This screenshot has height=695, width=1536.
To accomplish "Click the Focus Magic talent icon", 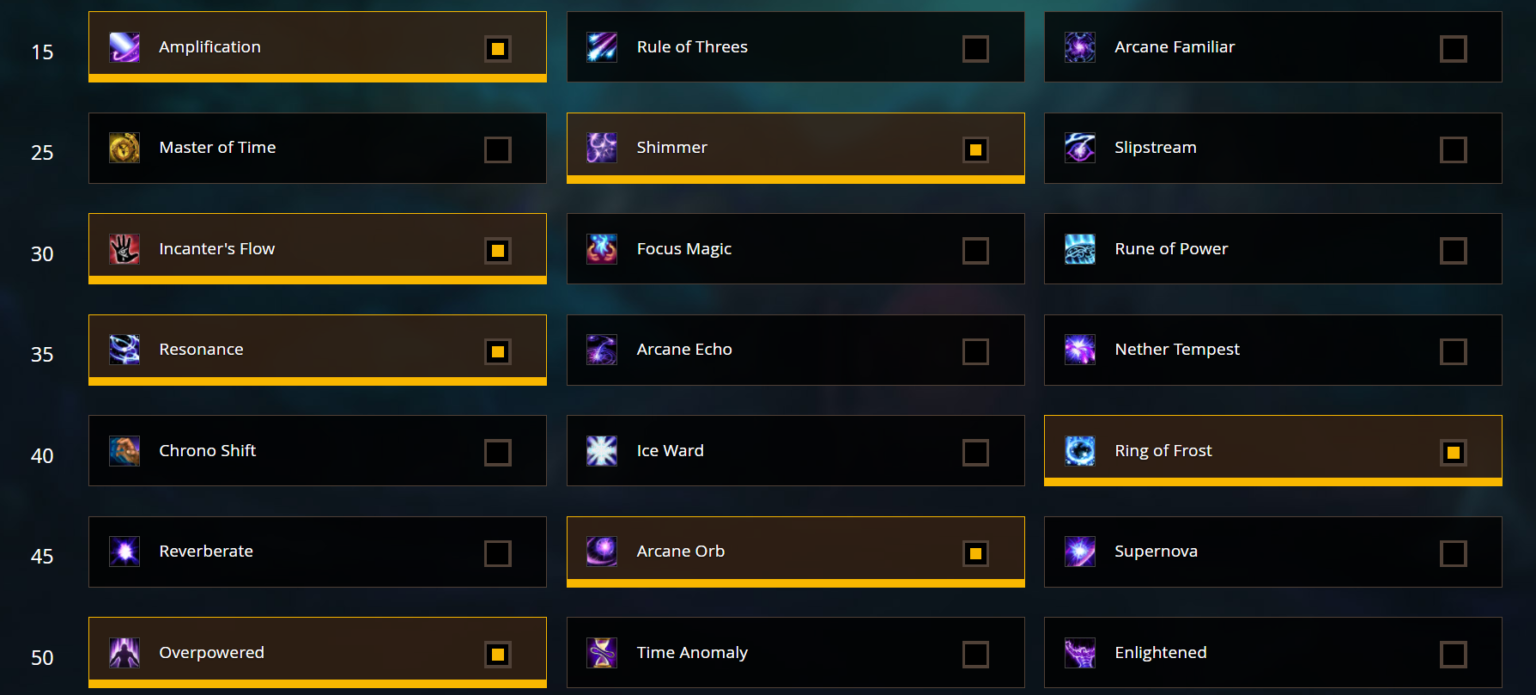I will (x=602, y=249).
